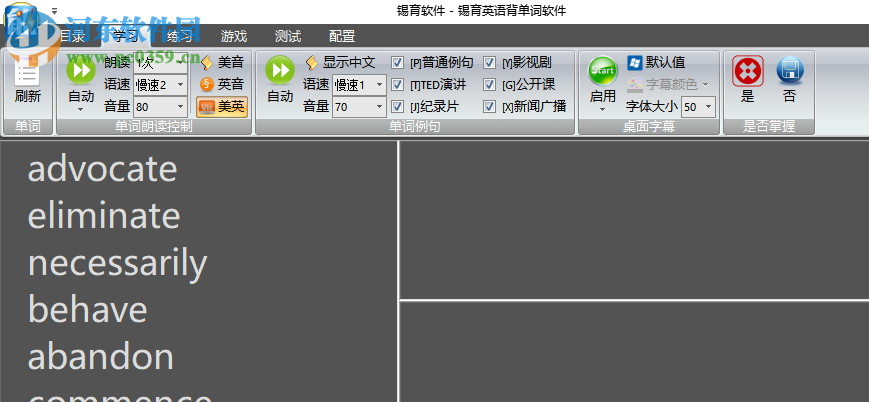The height and width of the screenshot is (402, 869).
Task: Select the word advocate
Action: click(x=103, y=169)
